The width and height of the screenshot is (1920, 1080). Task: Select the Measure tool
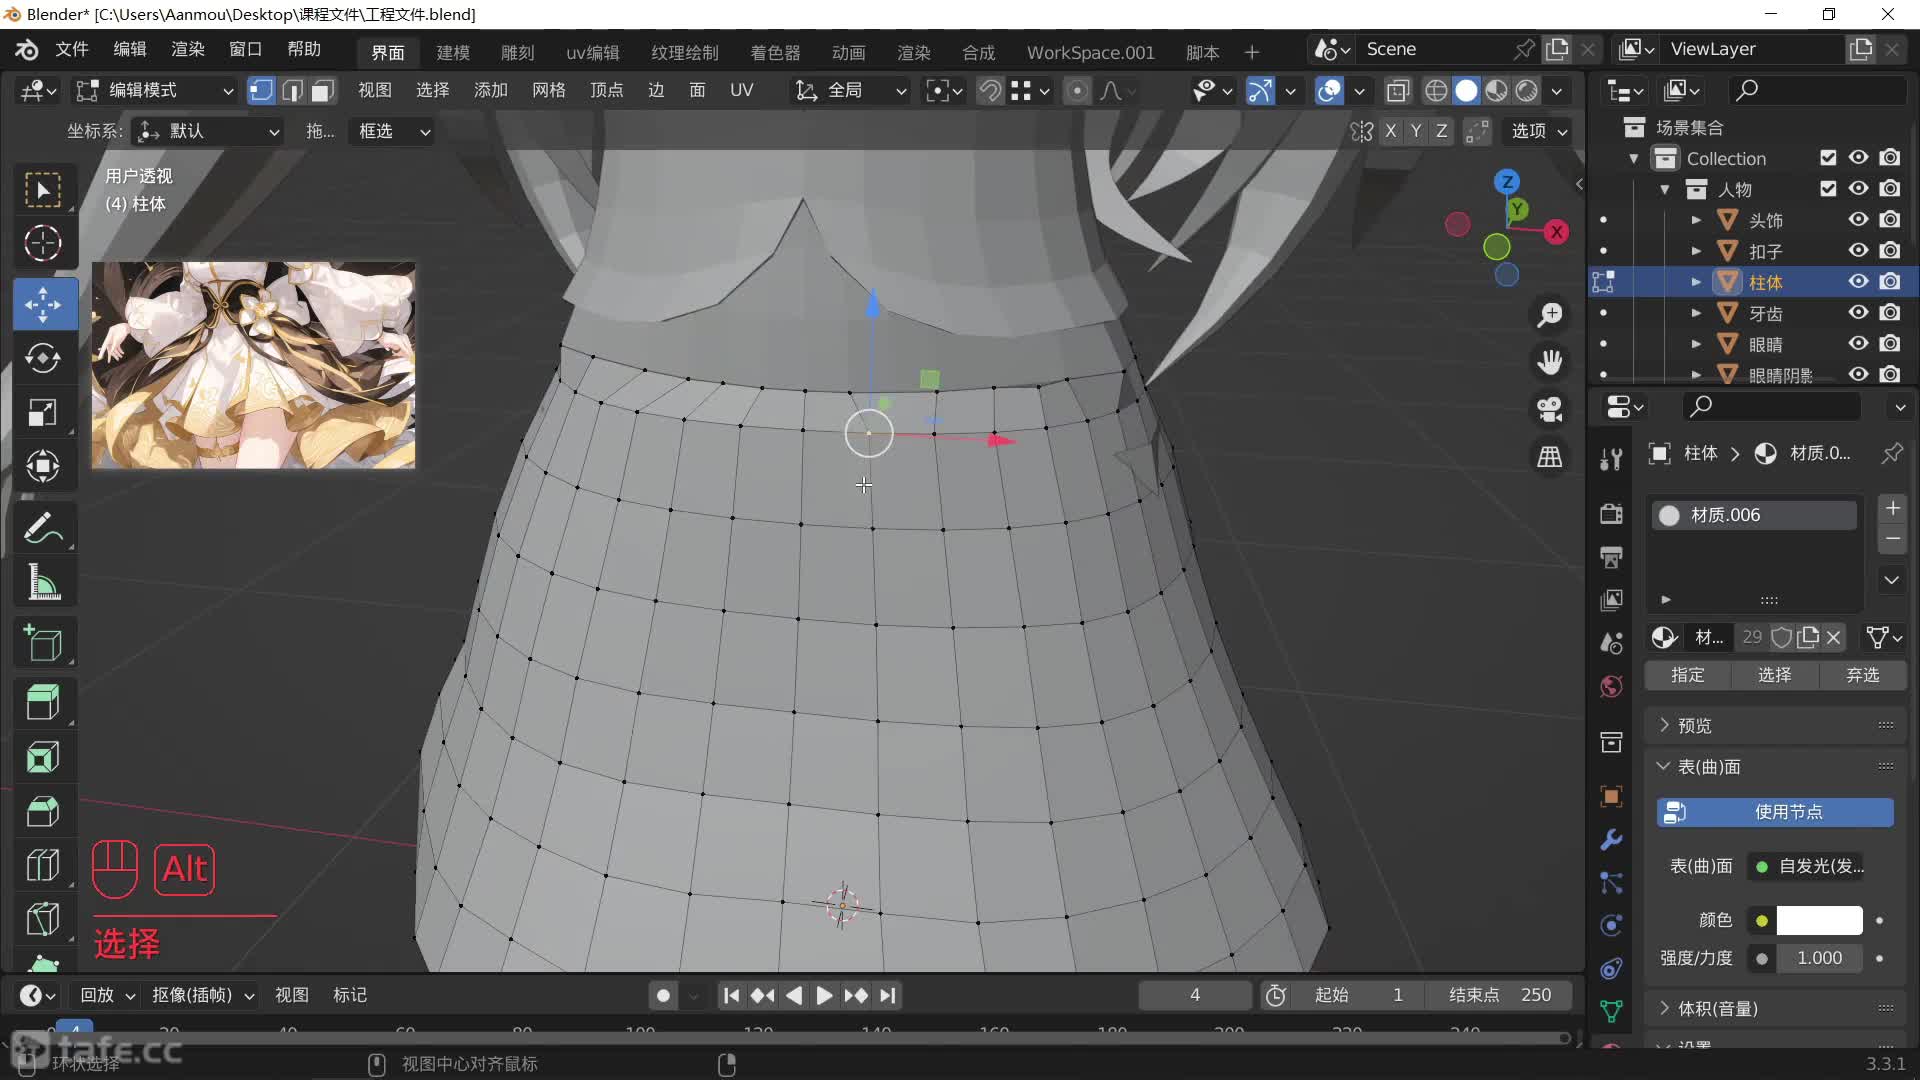coord(43,582)
